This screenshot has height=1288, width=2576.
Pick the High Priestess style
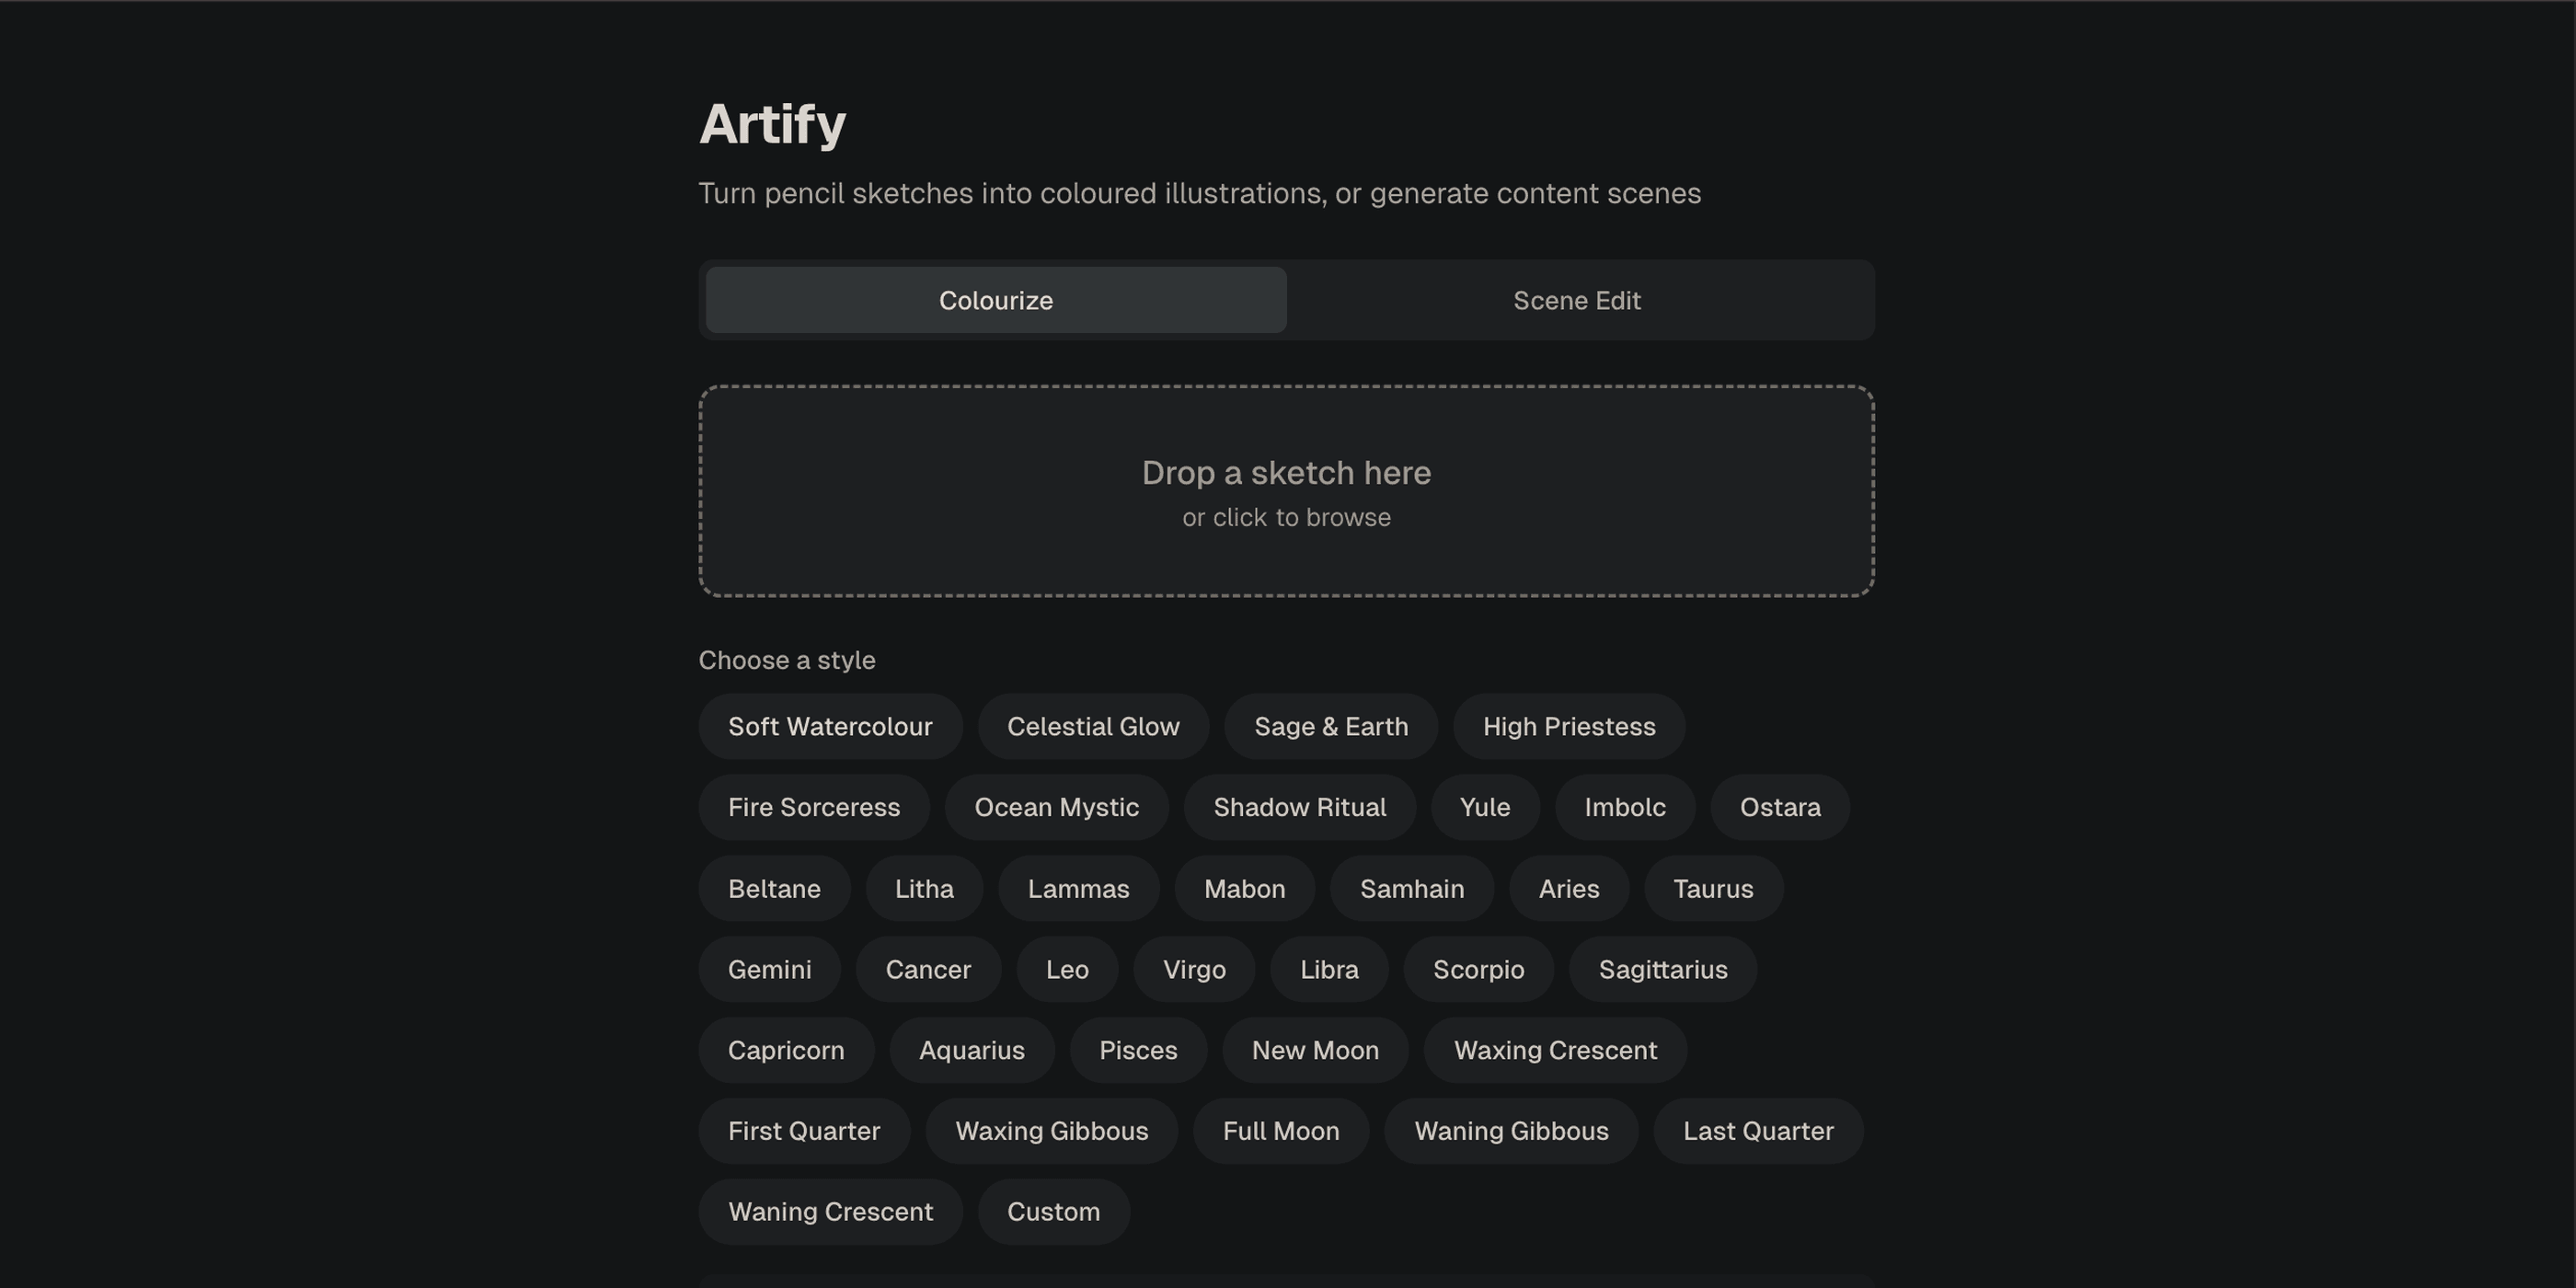tap(1567, 726)
